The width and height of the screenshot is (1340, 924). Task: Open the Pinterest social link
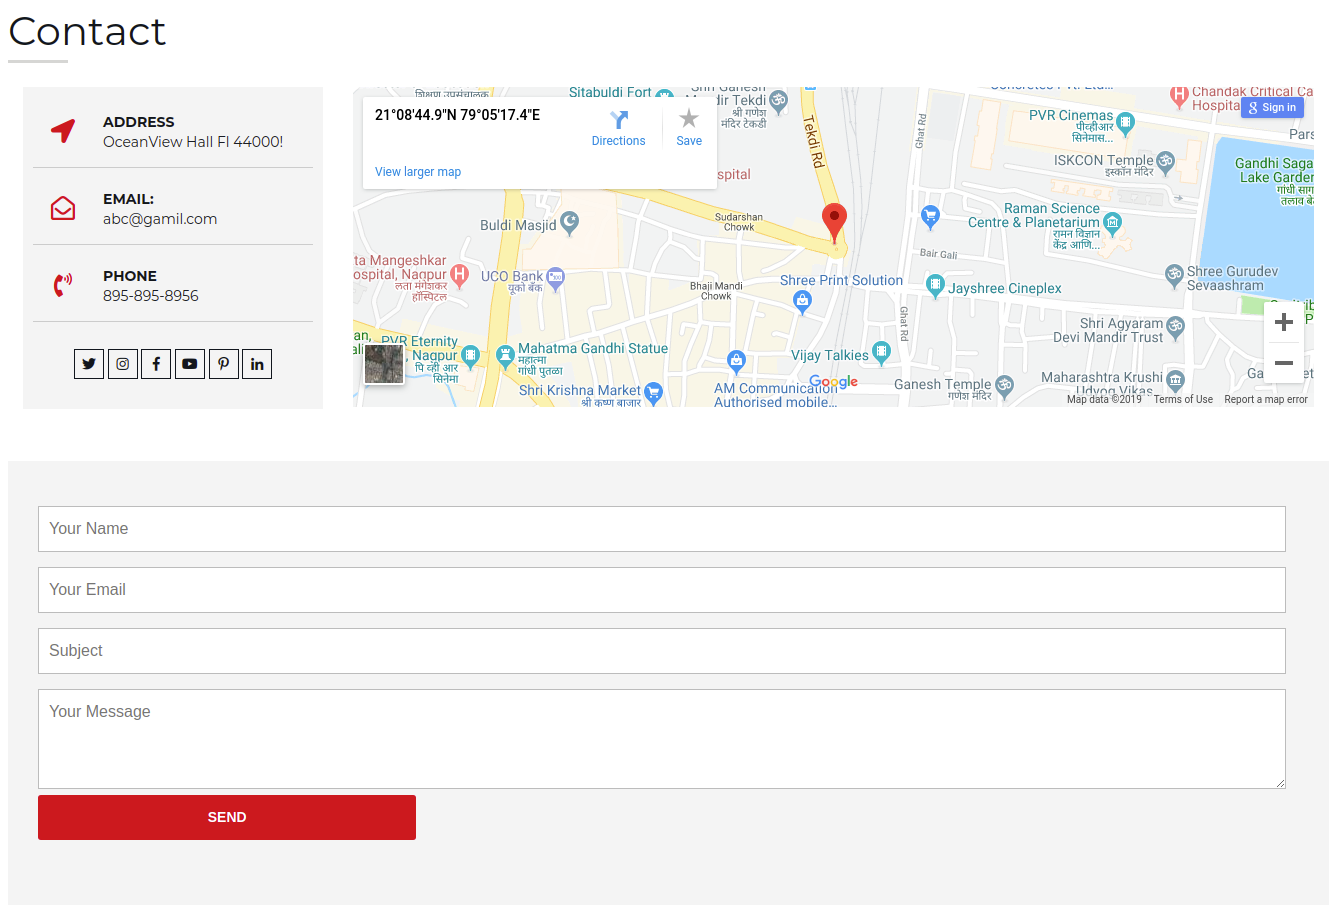[223, 364]
